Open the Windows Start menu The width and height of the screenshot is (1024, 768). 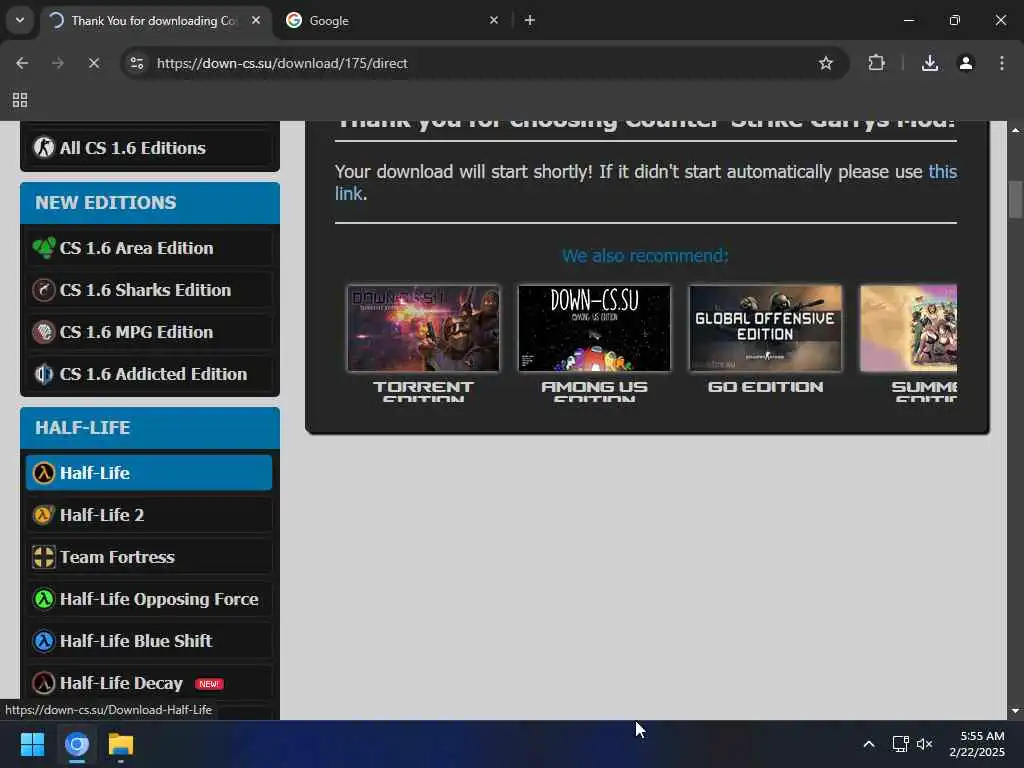point(32,744)
